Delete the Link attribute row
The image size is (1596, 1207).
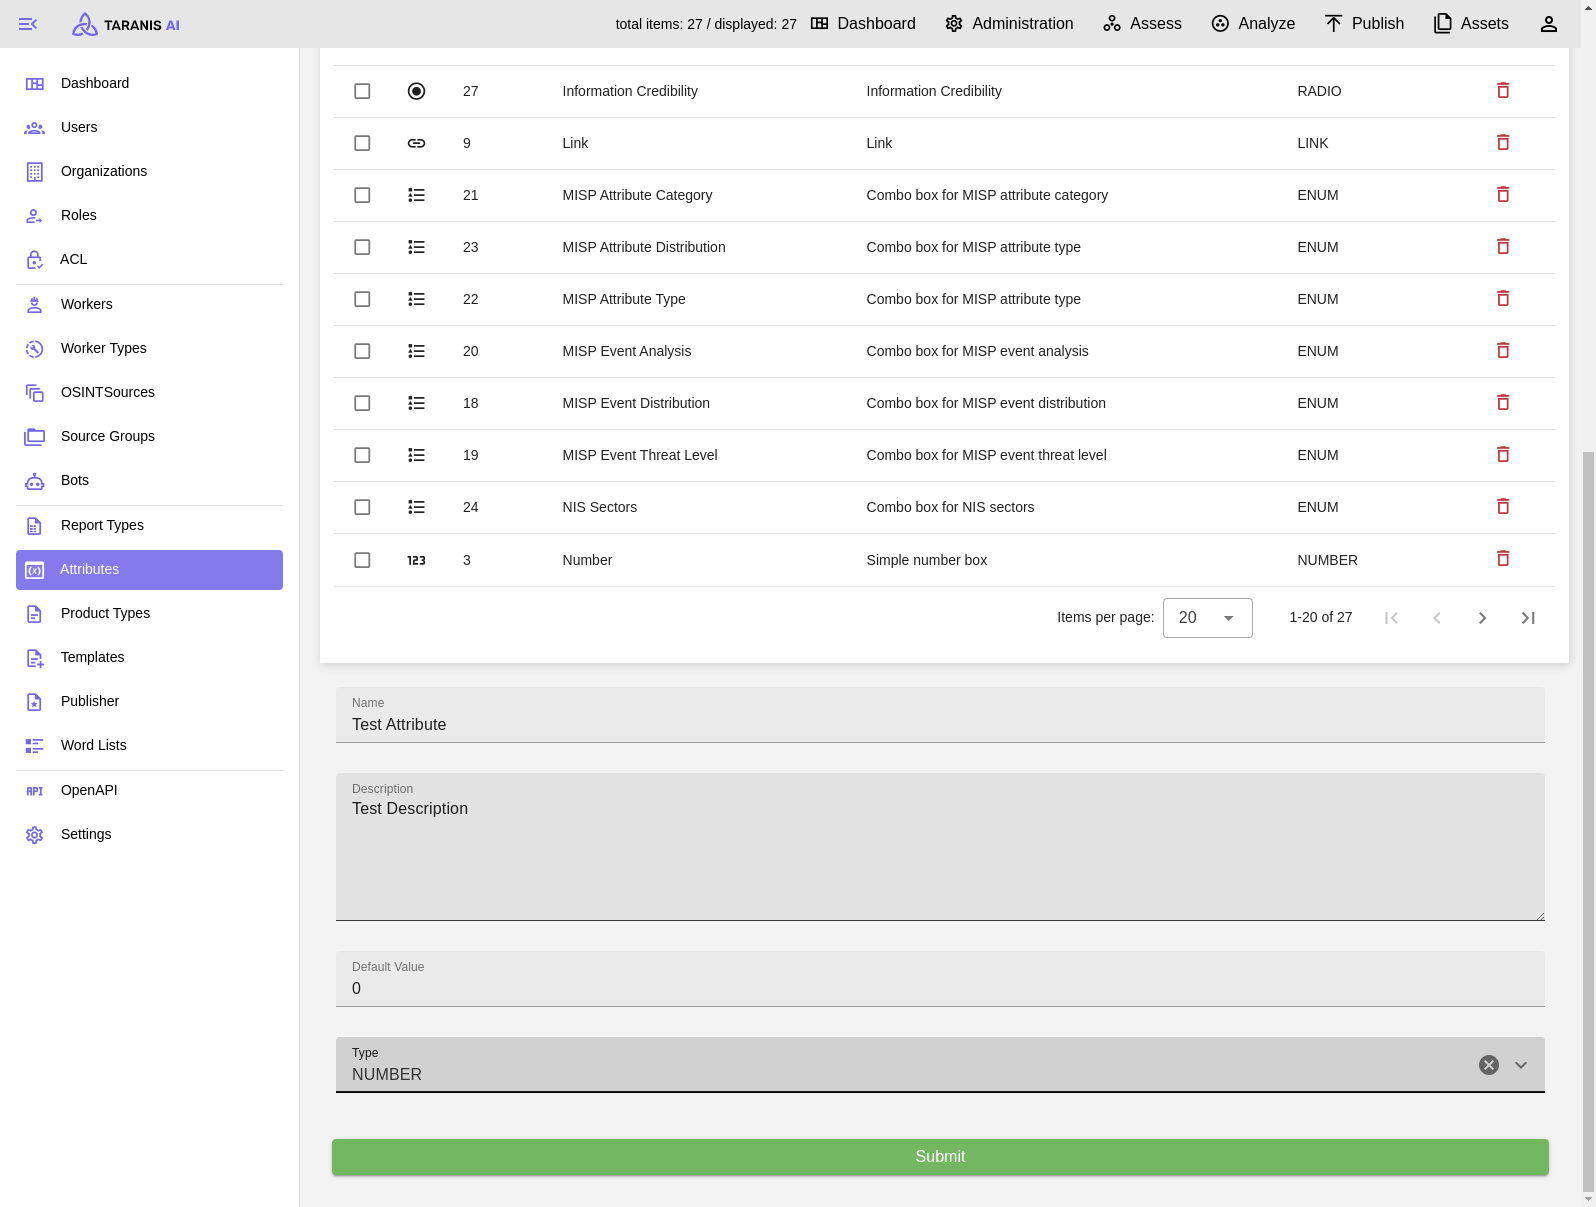click(1502, 143)
